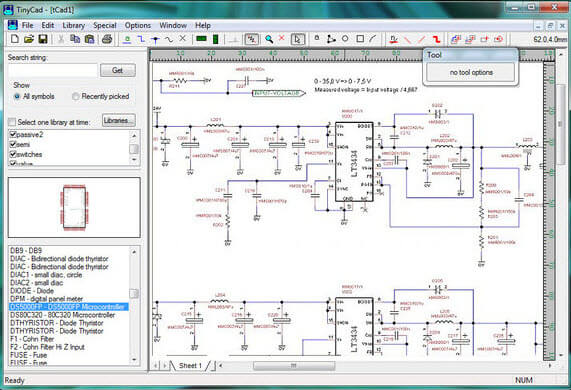Screen dimensions: 571x390
Task: Open the Window menu
Action: pos(173,25)
